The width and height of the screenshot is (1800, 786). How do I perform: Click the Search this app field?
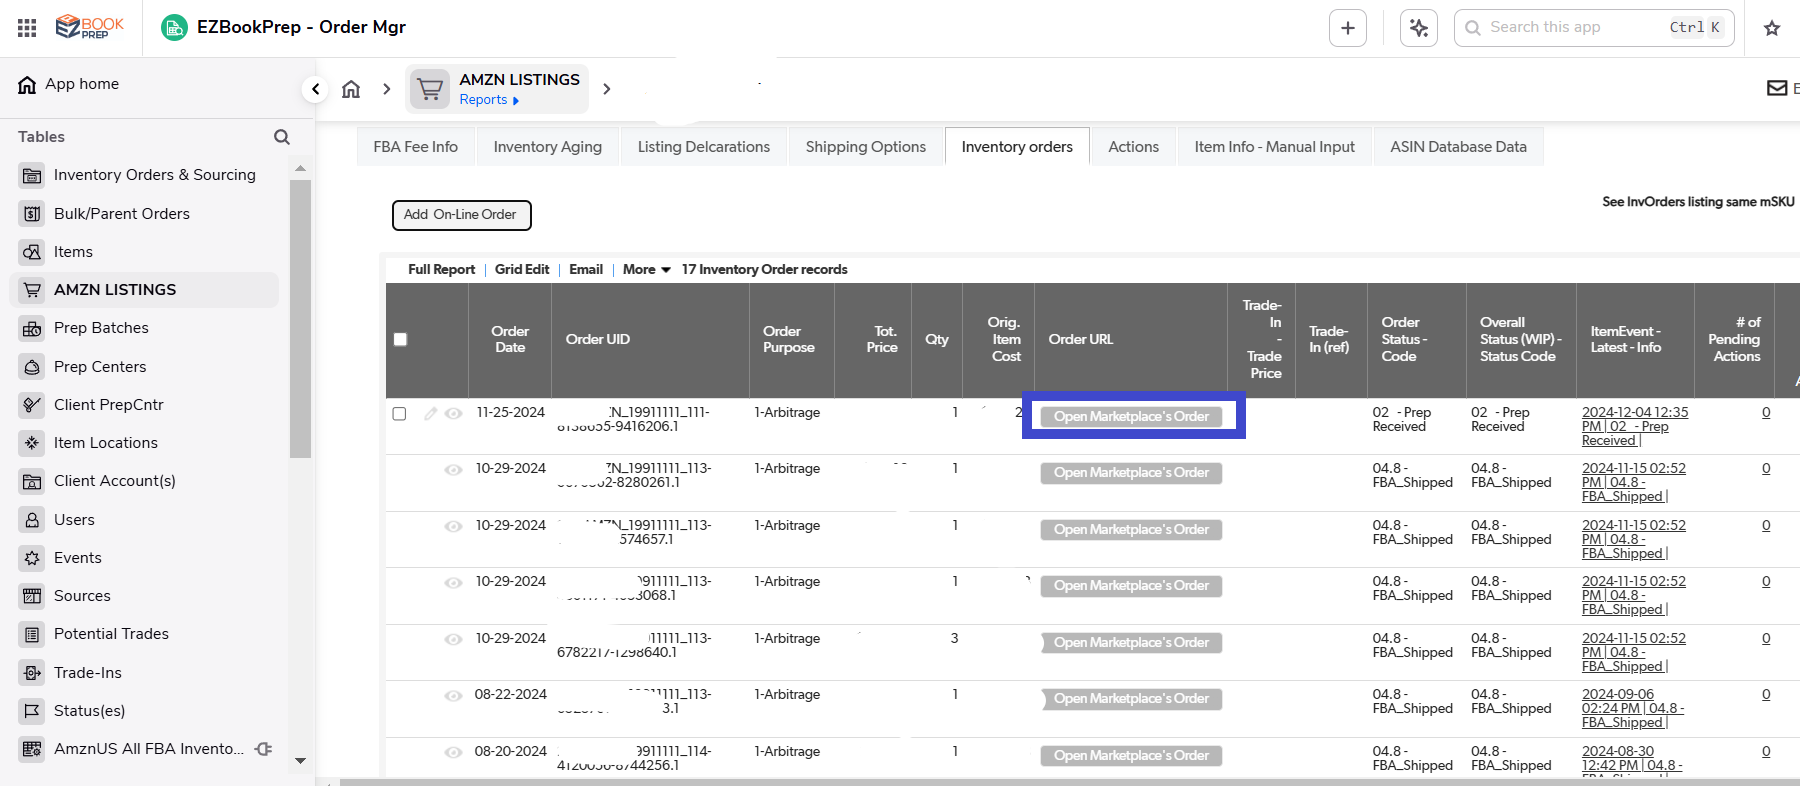[1594, 28]
